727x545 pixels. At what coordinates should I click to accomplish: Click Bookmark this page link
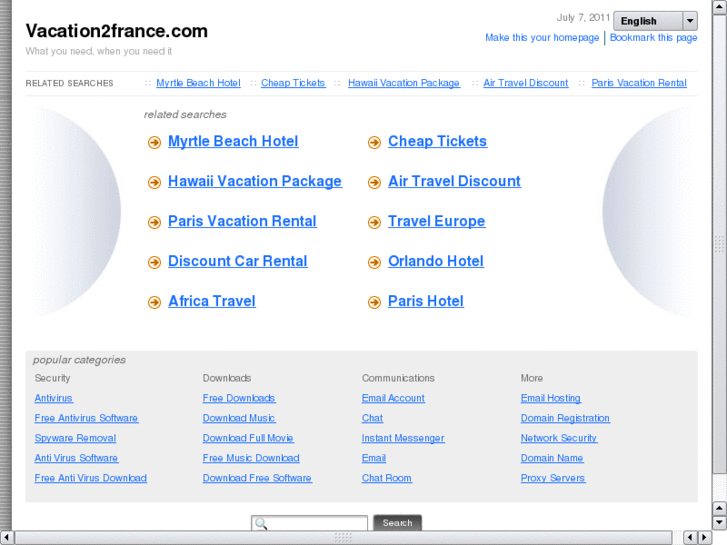click(653, 38)
